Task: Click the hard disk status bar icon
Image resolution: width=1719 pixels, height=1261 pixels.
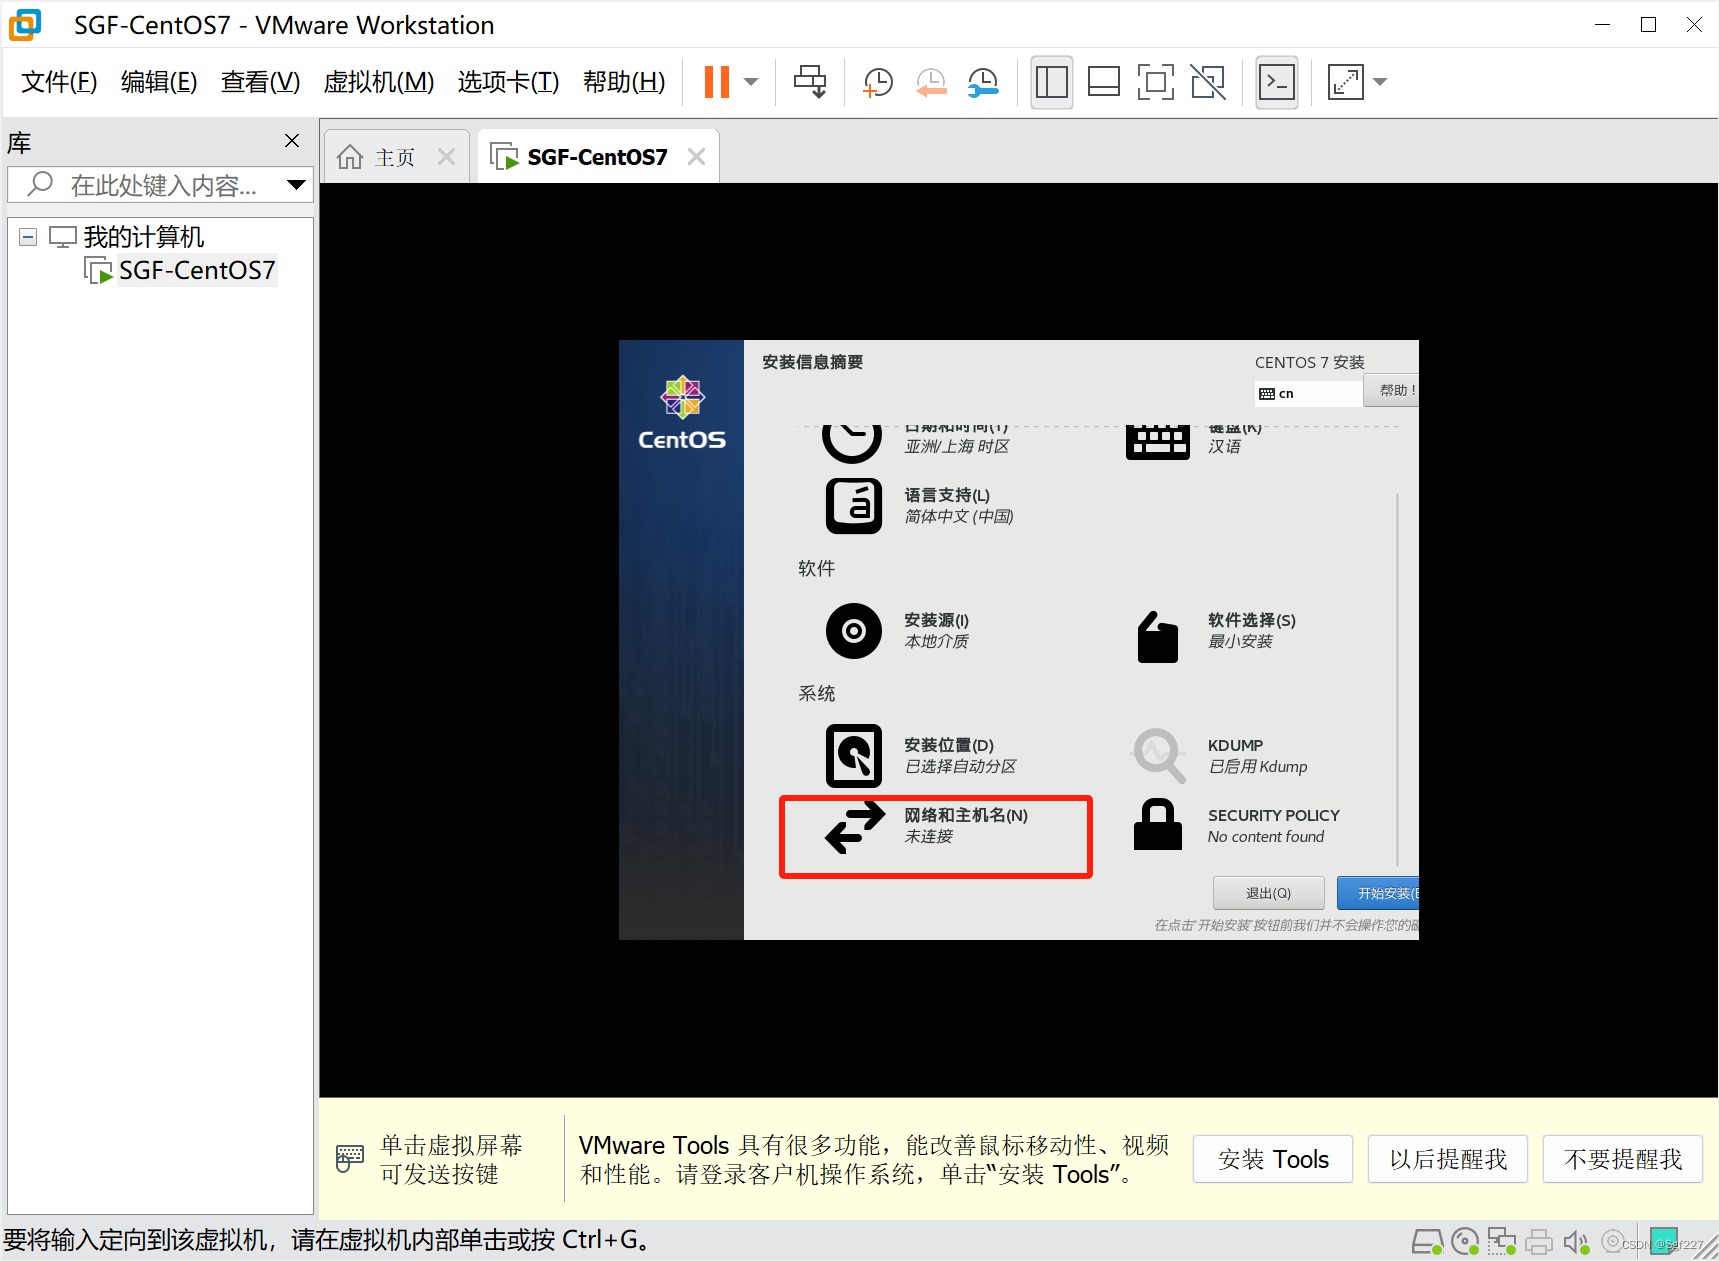Action: coord(1427,1242)
